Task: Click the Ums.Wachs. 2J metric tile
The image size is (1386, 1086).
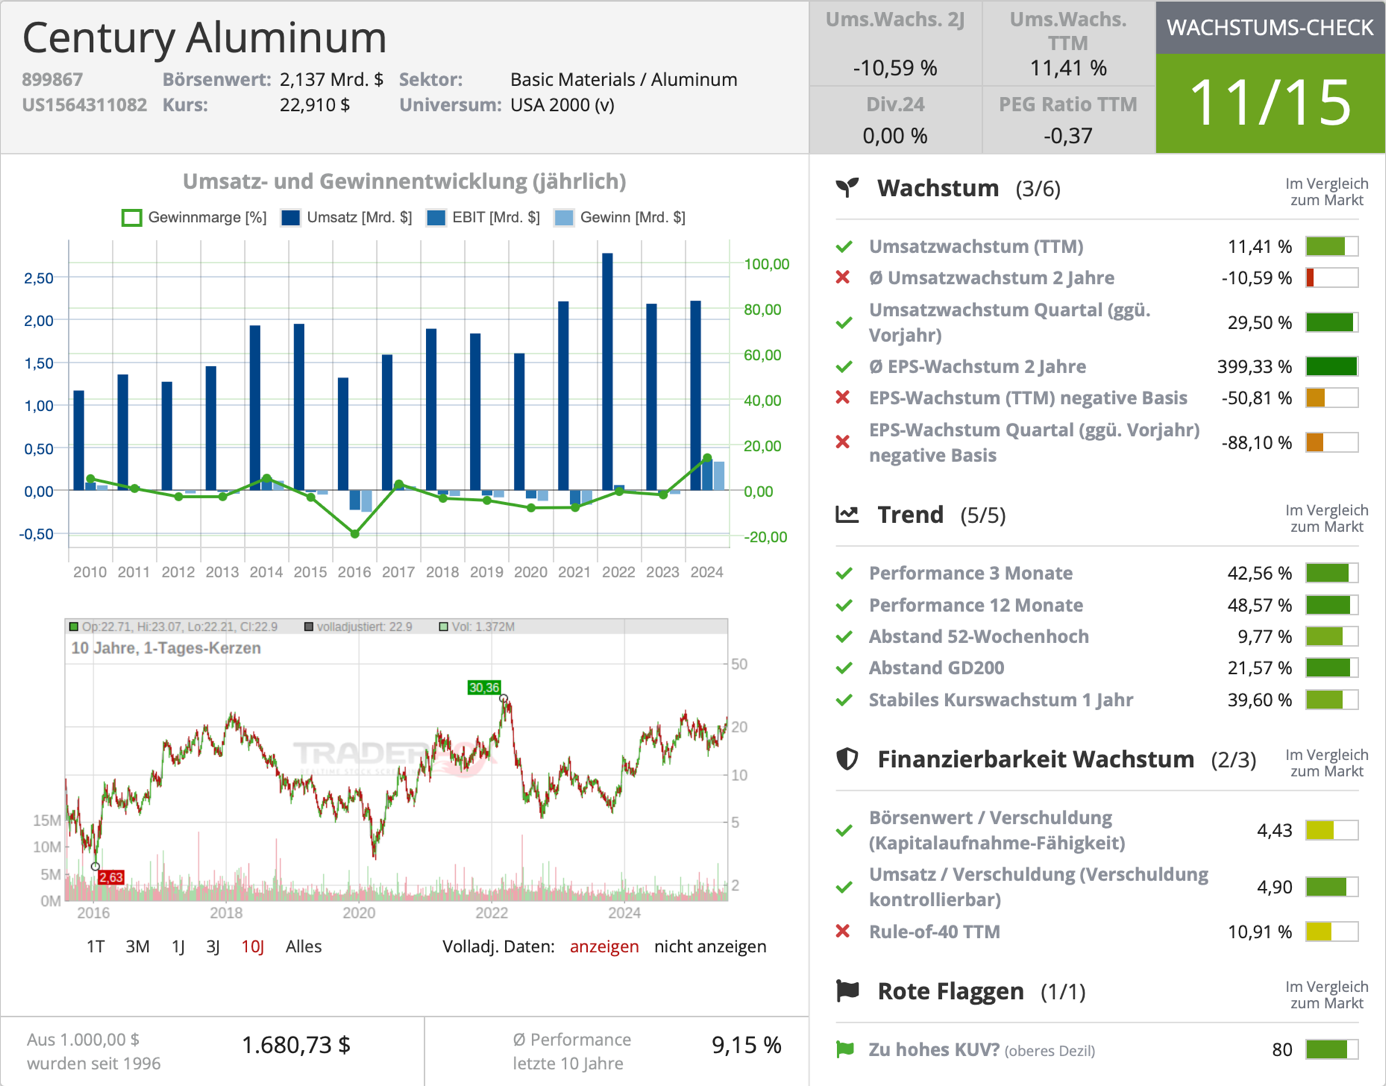Action: click(895, 44)
